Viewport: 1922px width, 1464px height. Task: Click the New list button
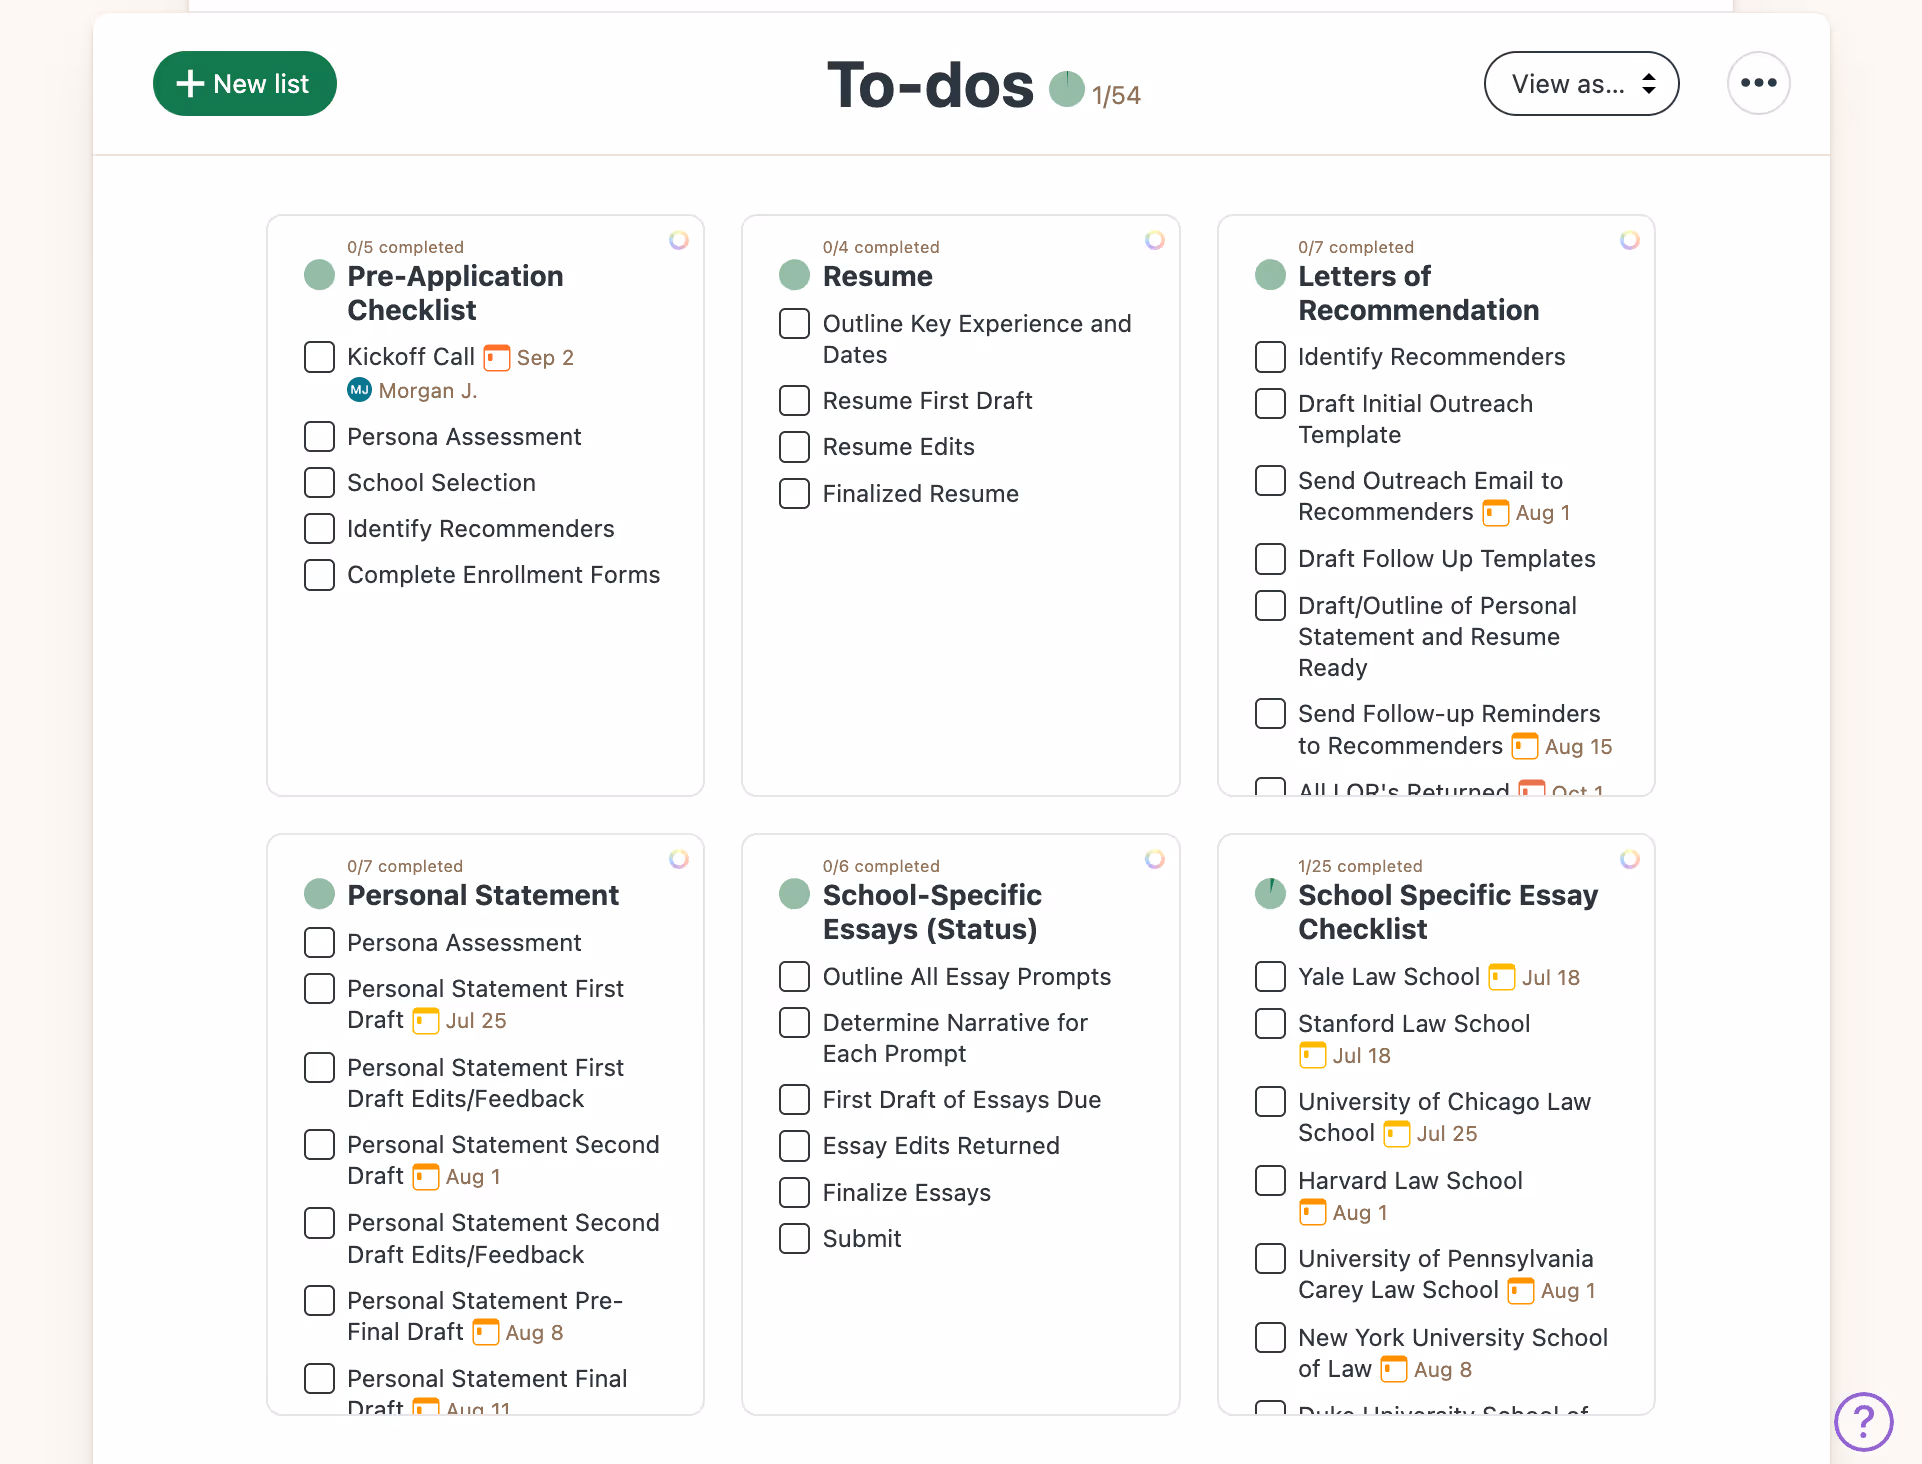coord(244,83)
